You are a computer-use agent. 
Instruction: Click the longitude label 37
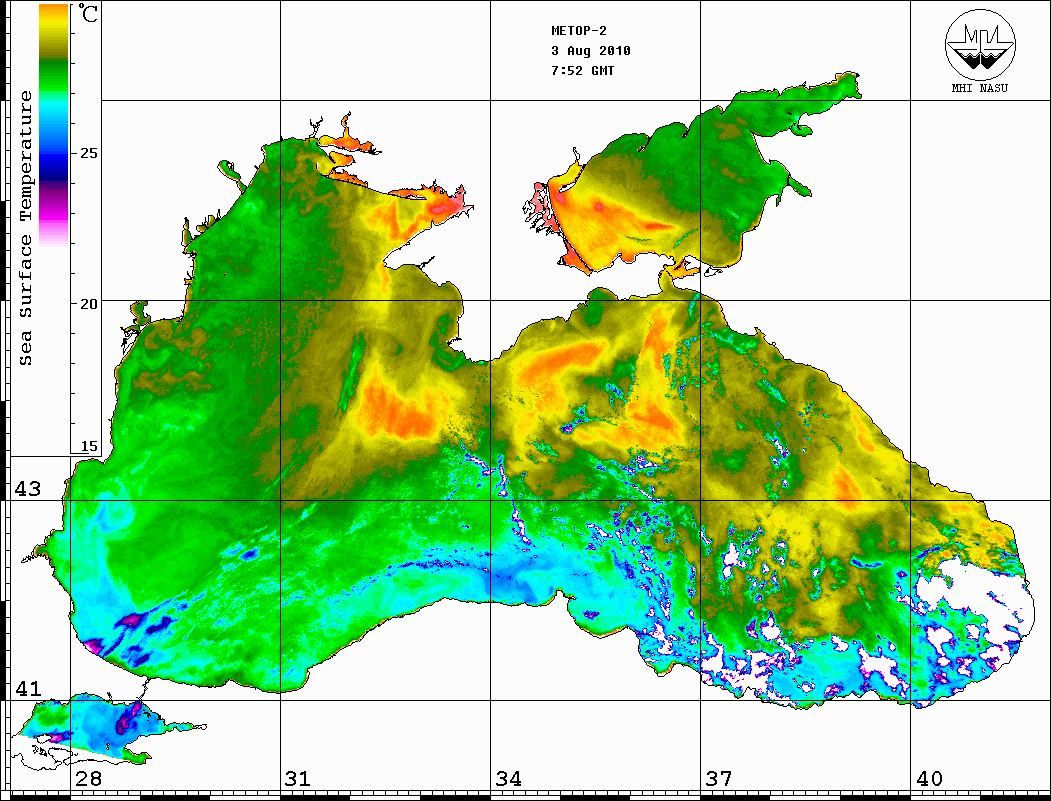tap(719, 778)
